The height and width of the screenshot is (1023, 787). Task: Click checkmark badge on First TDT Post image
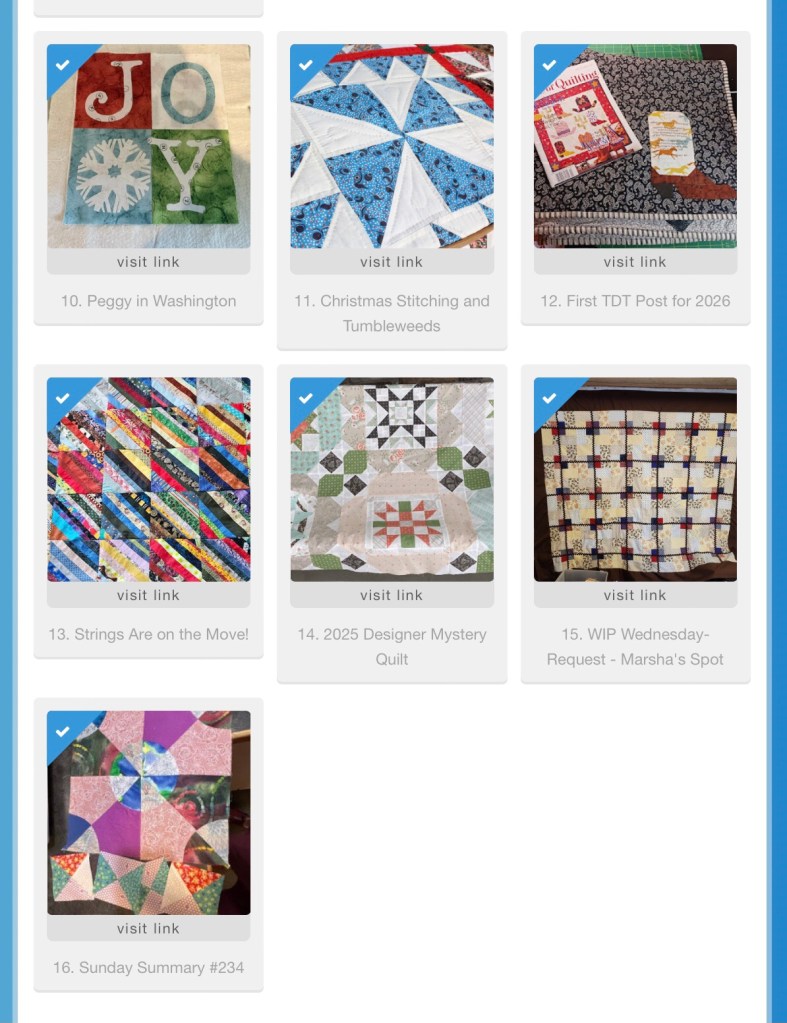click(549, 65)
